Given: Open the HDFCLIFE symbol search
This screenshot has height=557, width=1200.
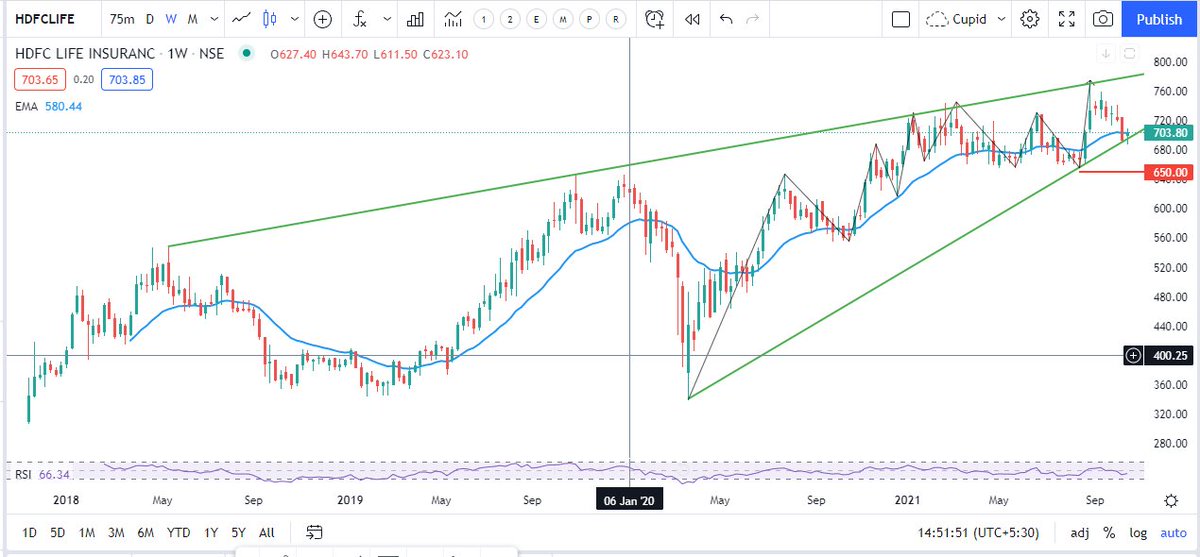Looking at the screenshot, I should (x=46, y=19).
